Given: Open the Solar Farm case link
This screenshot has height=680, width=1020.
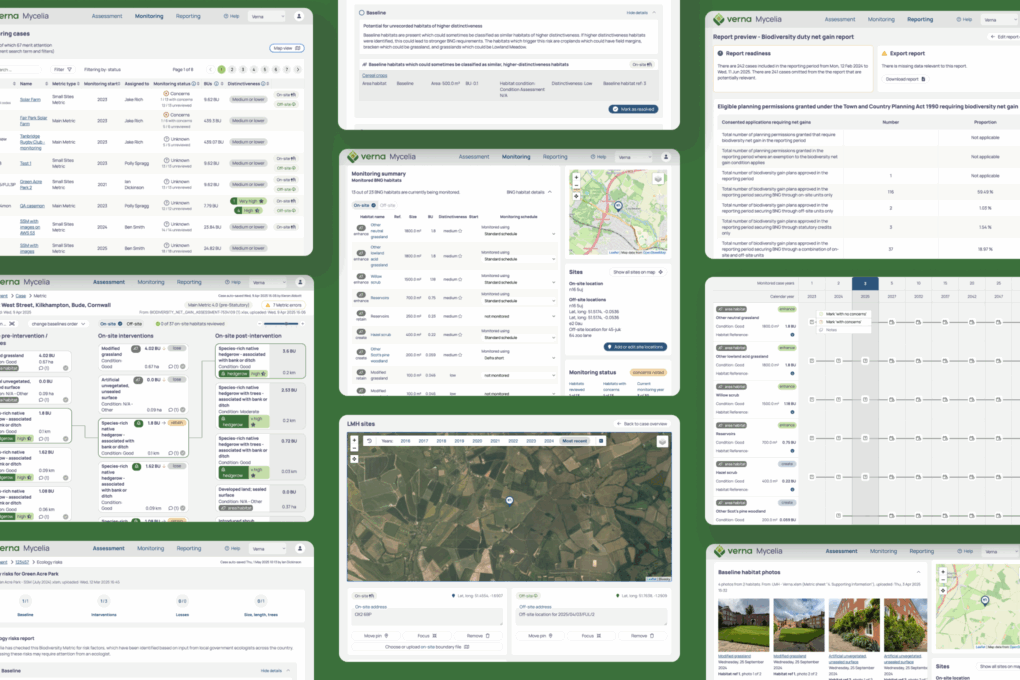Looking at the screenshot, I should pos(30,100).
